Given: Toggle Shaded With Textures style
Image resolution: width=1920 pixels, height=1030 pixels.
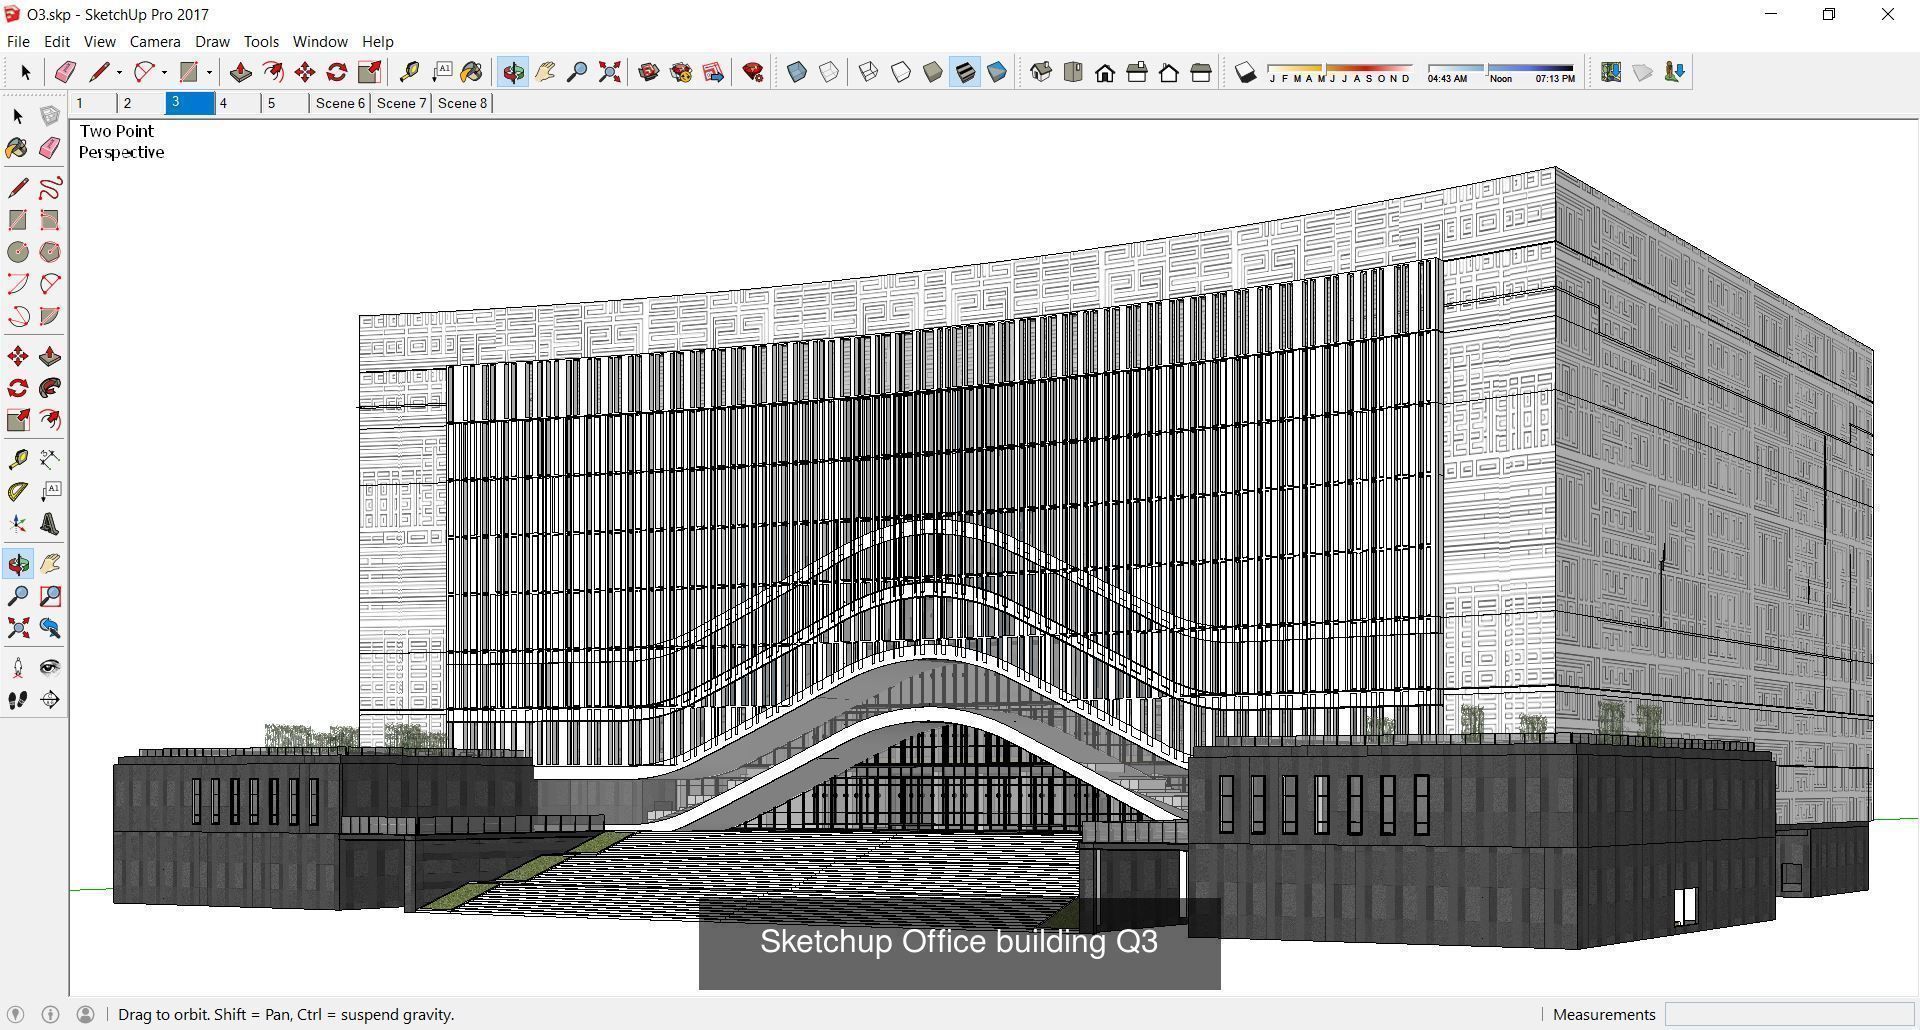Looking at the screenshot, I should pyautogui.click(x=965, y=72).
